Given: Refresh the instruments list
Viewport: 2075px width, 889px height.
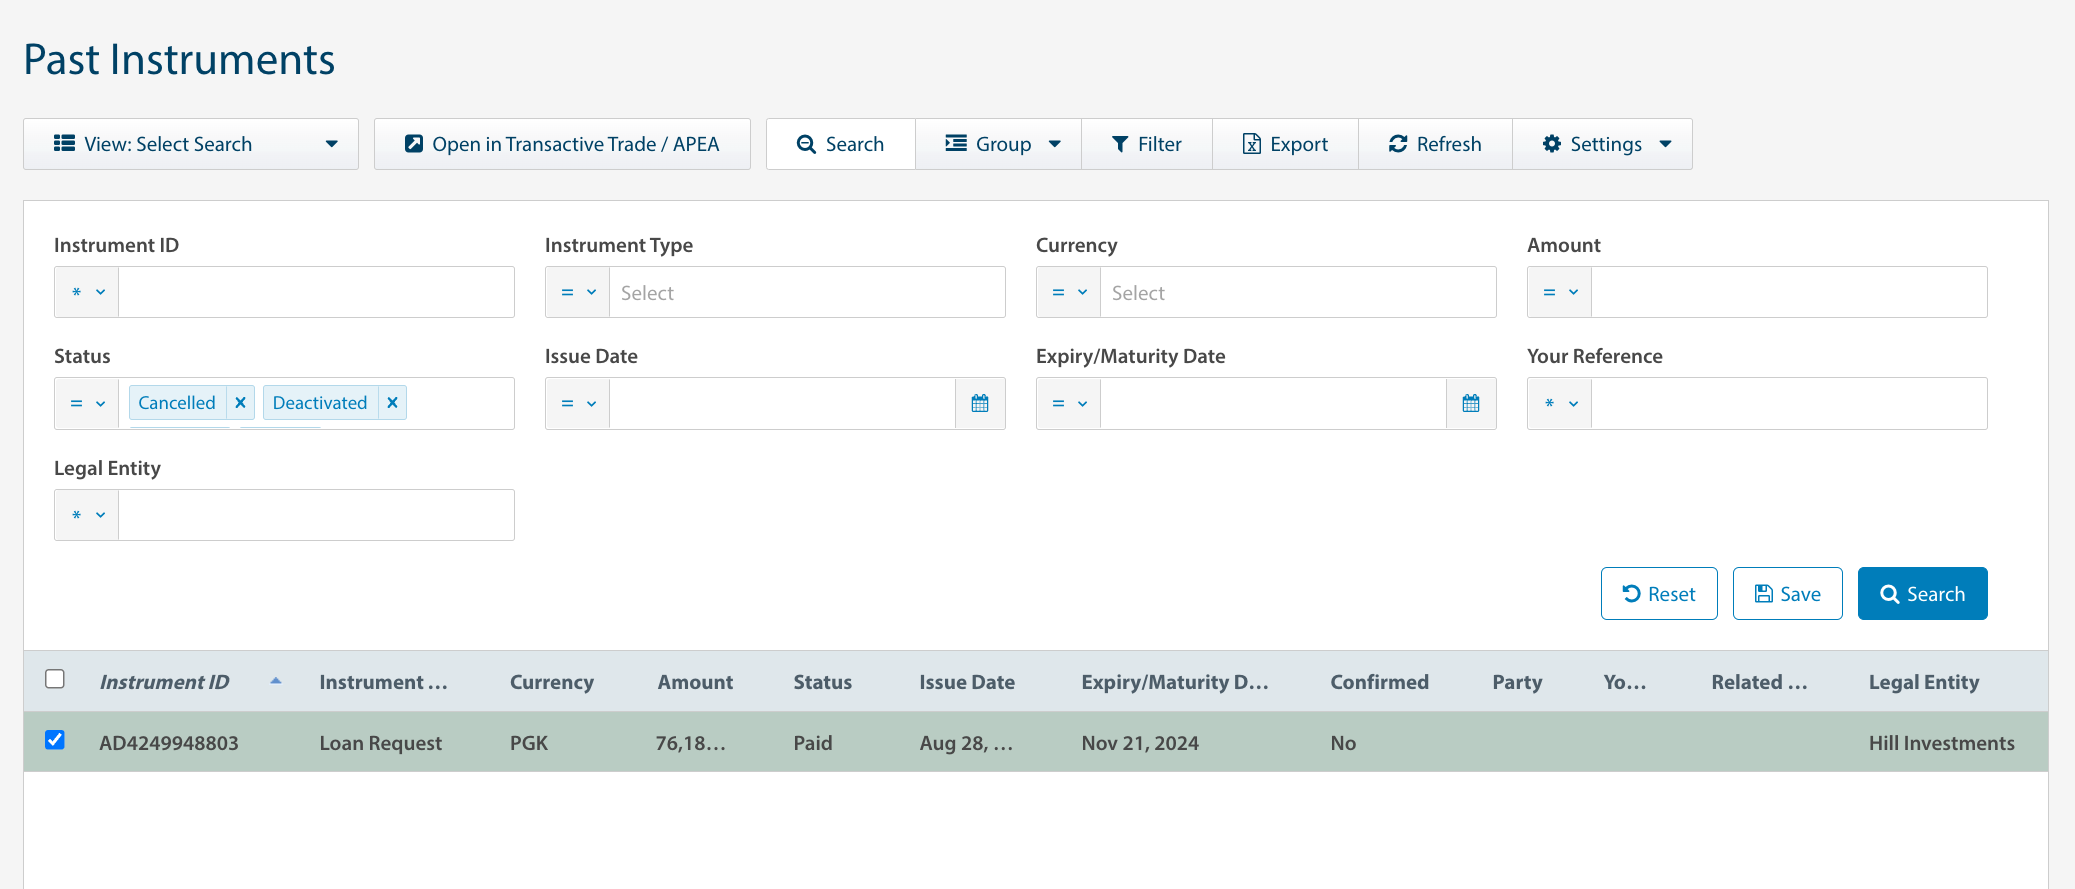Looking at the screenshot, I should (1435, 144).
